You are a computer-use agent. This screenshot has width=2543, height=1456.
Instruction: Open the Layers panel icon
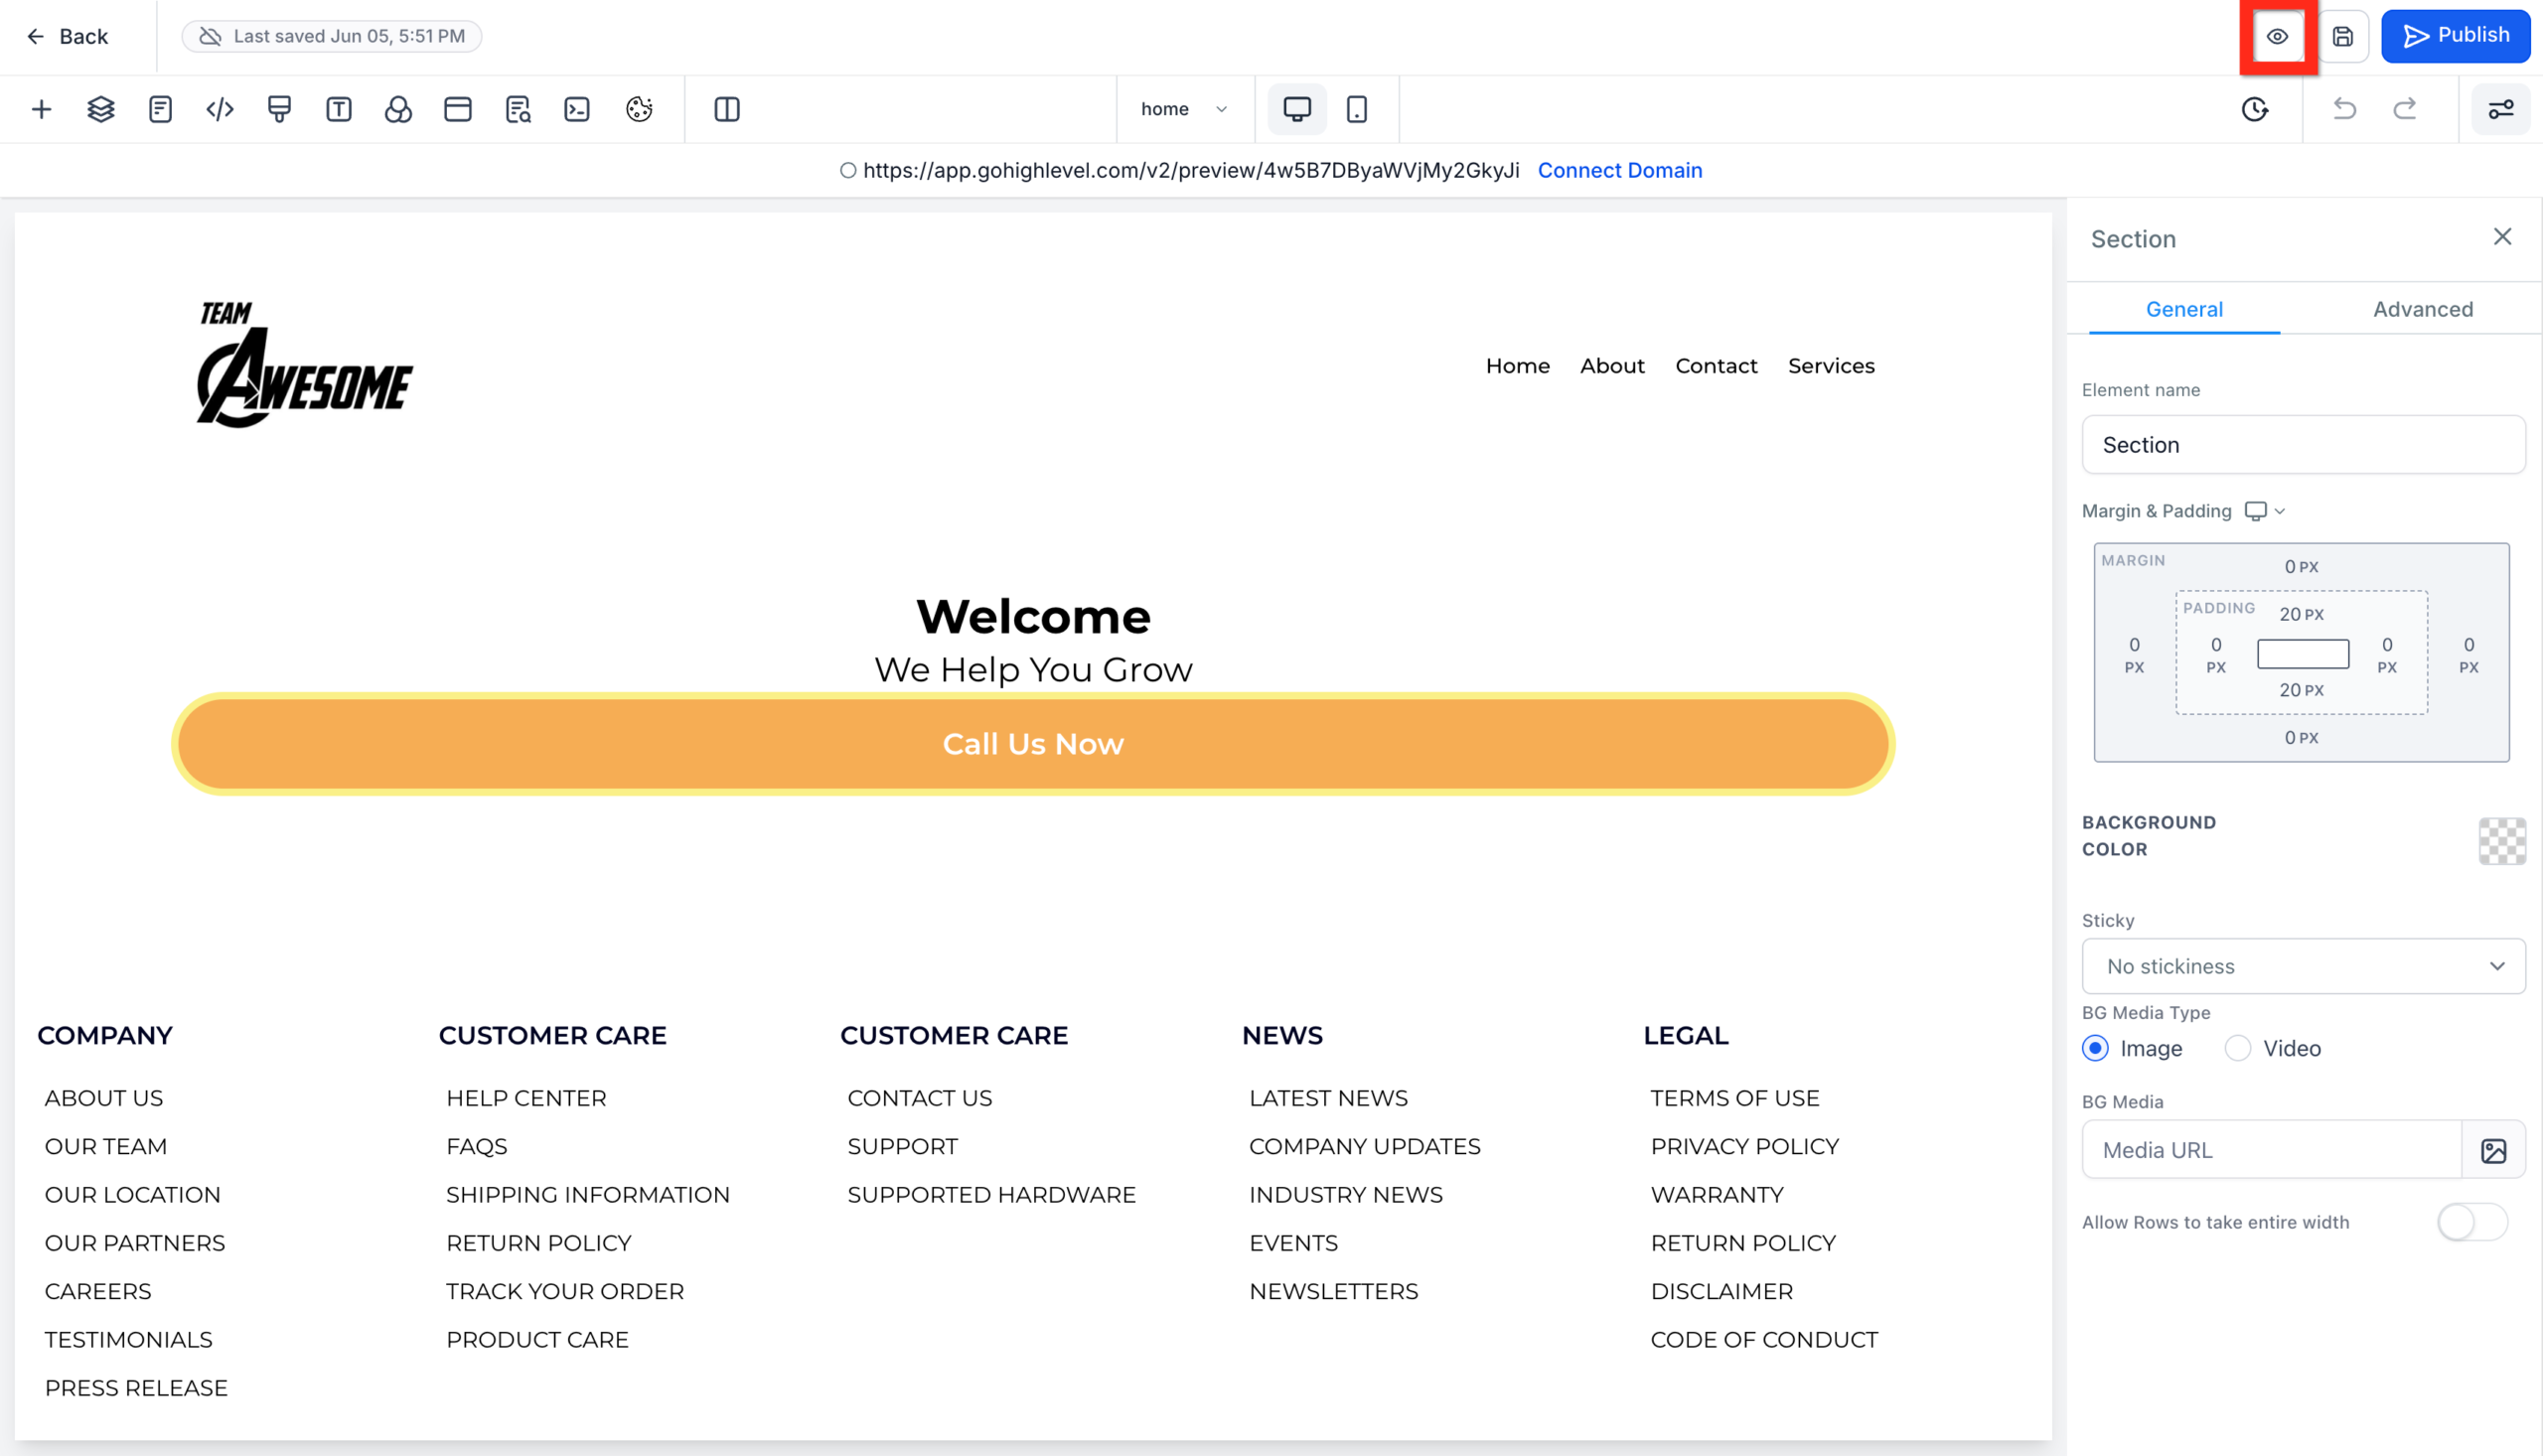point(100,109)
